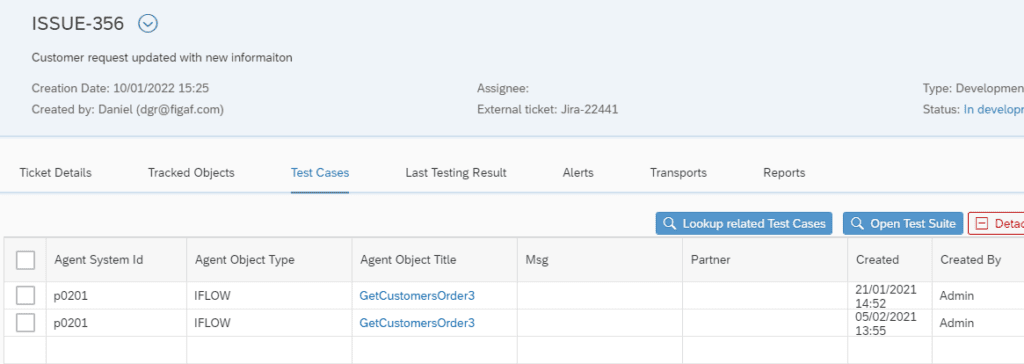The image size is (1024, 364).
Task: Click p0201 in the 05/02/2021 row
Action: click(71, 323)
